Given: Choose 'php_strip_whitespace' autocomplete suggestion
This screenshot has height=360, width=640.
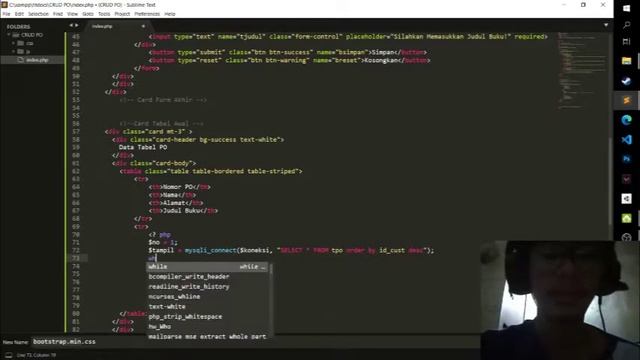Looking at the screenshot, I should (207, 317).
